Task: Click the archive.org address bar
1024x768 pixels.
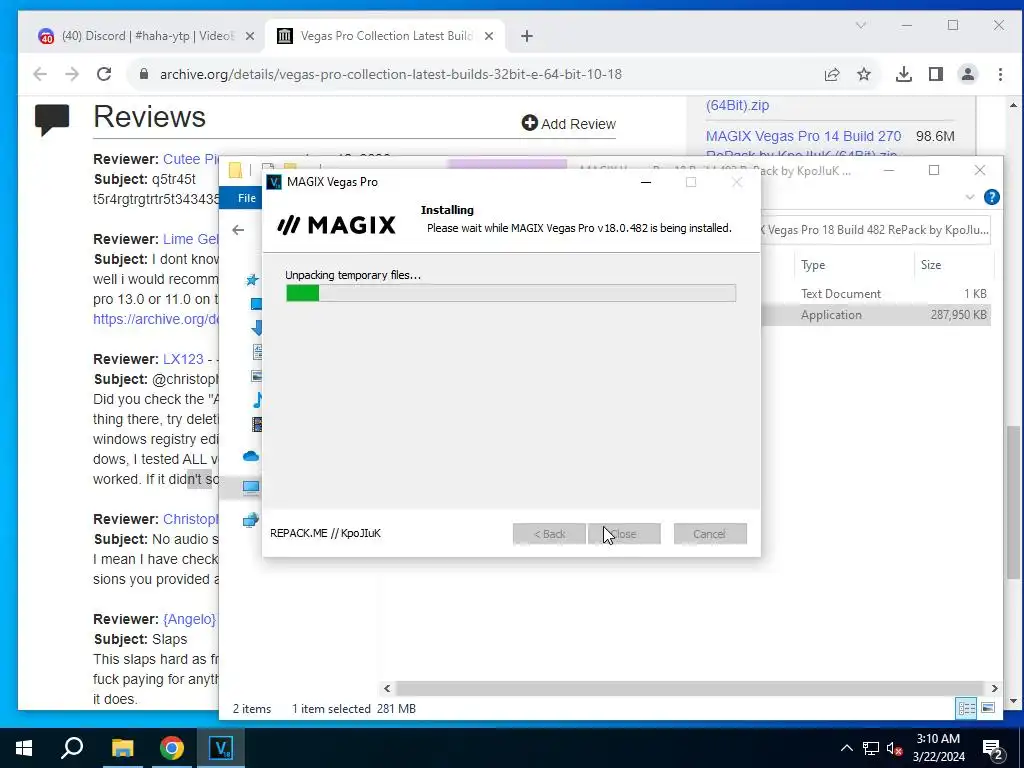Action: pos(391,74)
